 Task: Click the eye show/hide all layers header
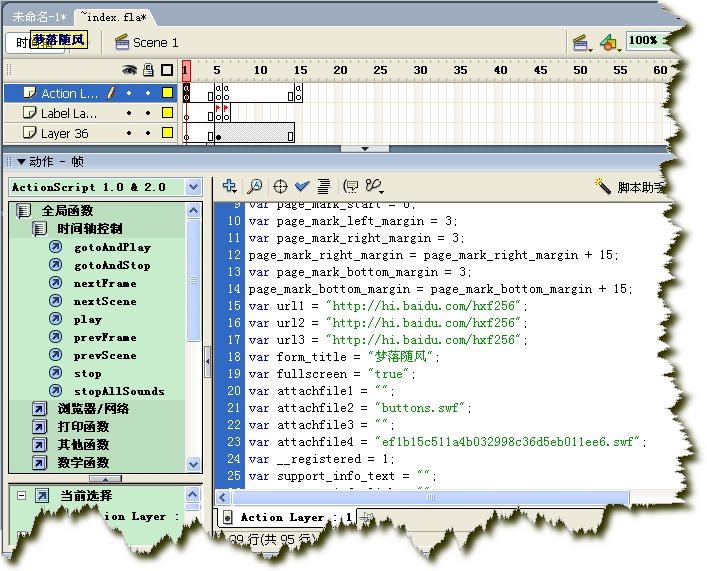point(129,70)
